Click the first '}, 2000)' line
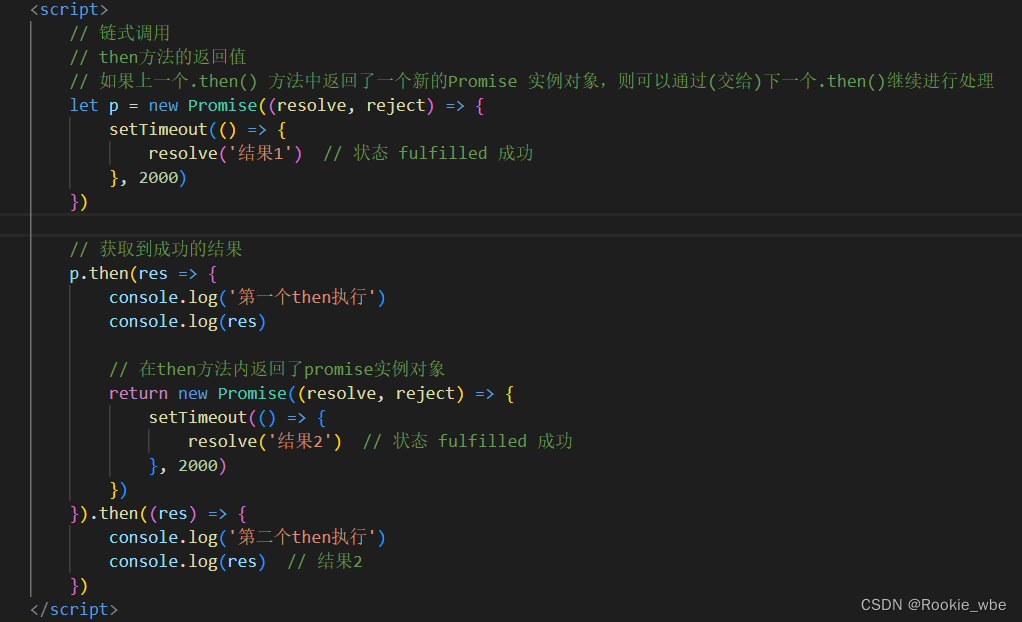 148,178
